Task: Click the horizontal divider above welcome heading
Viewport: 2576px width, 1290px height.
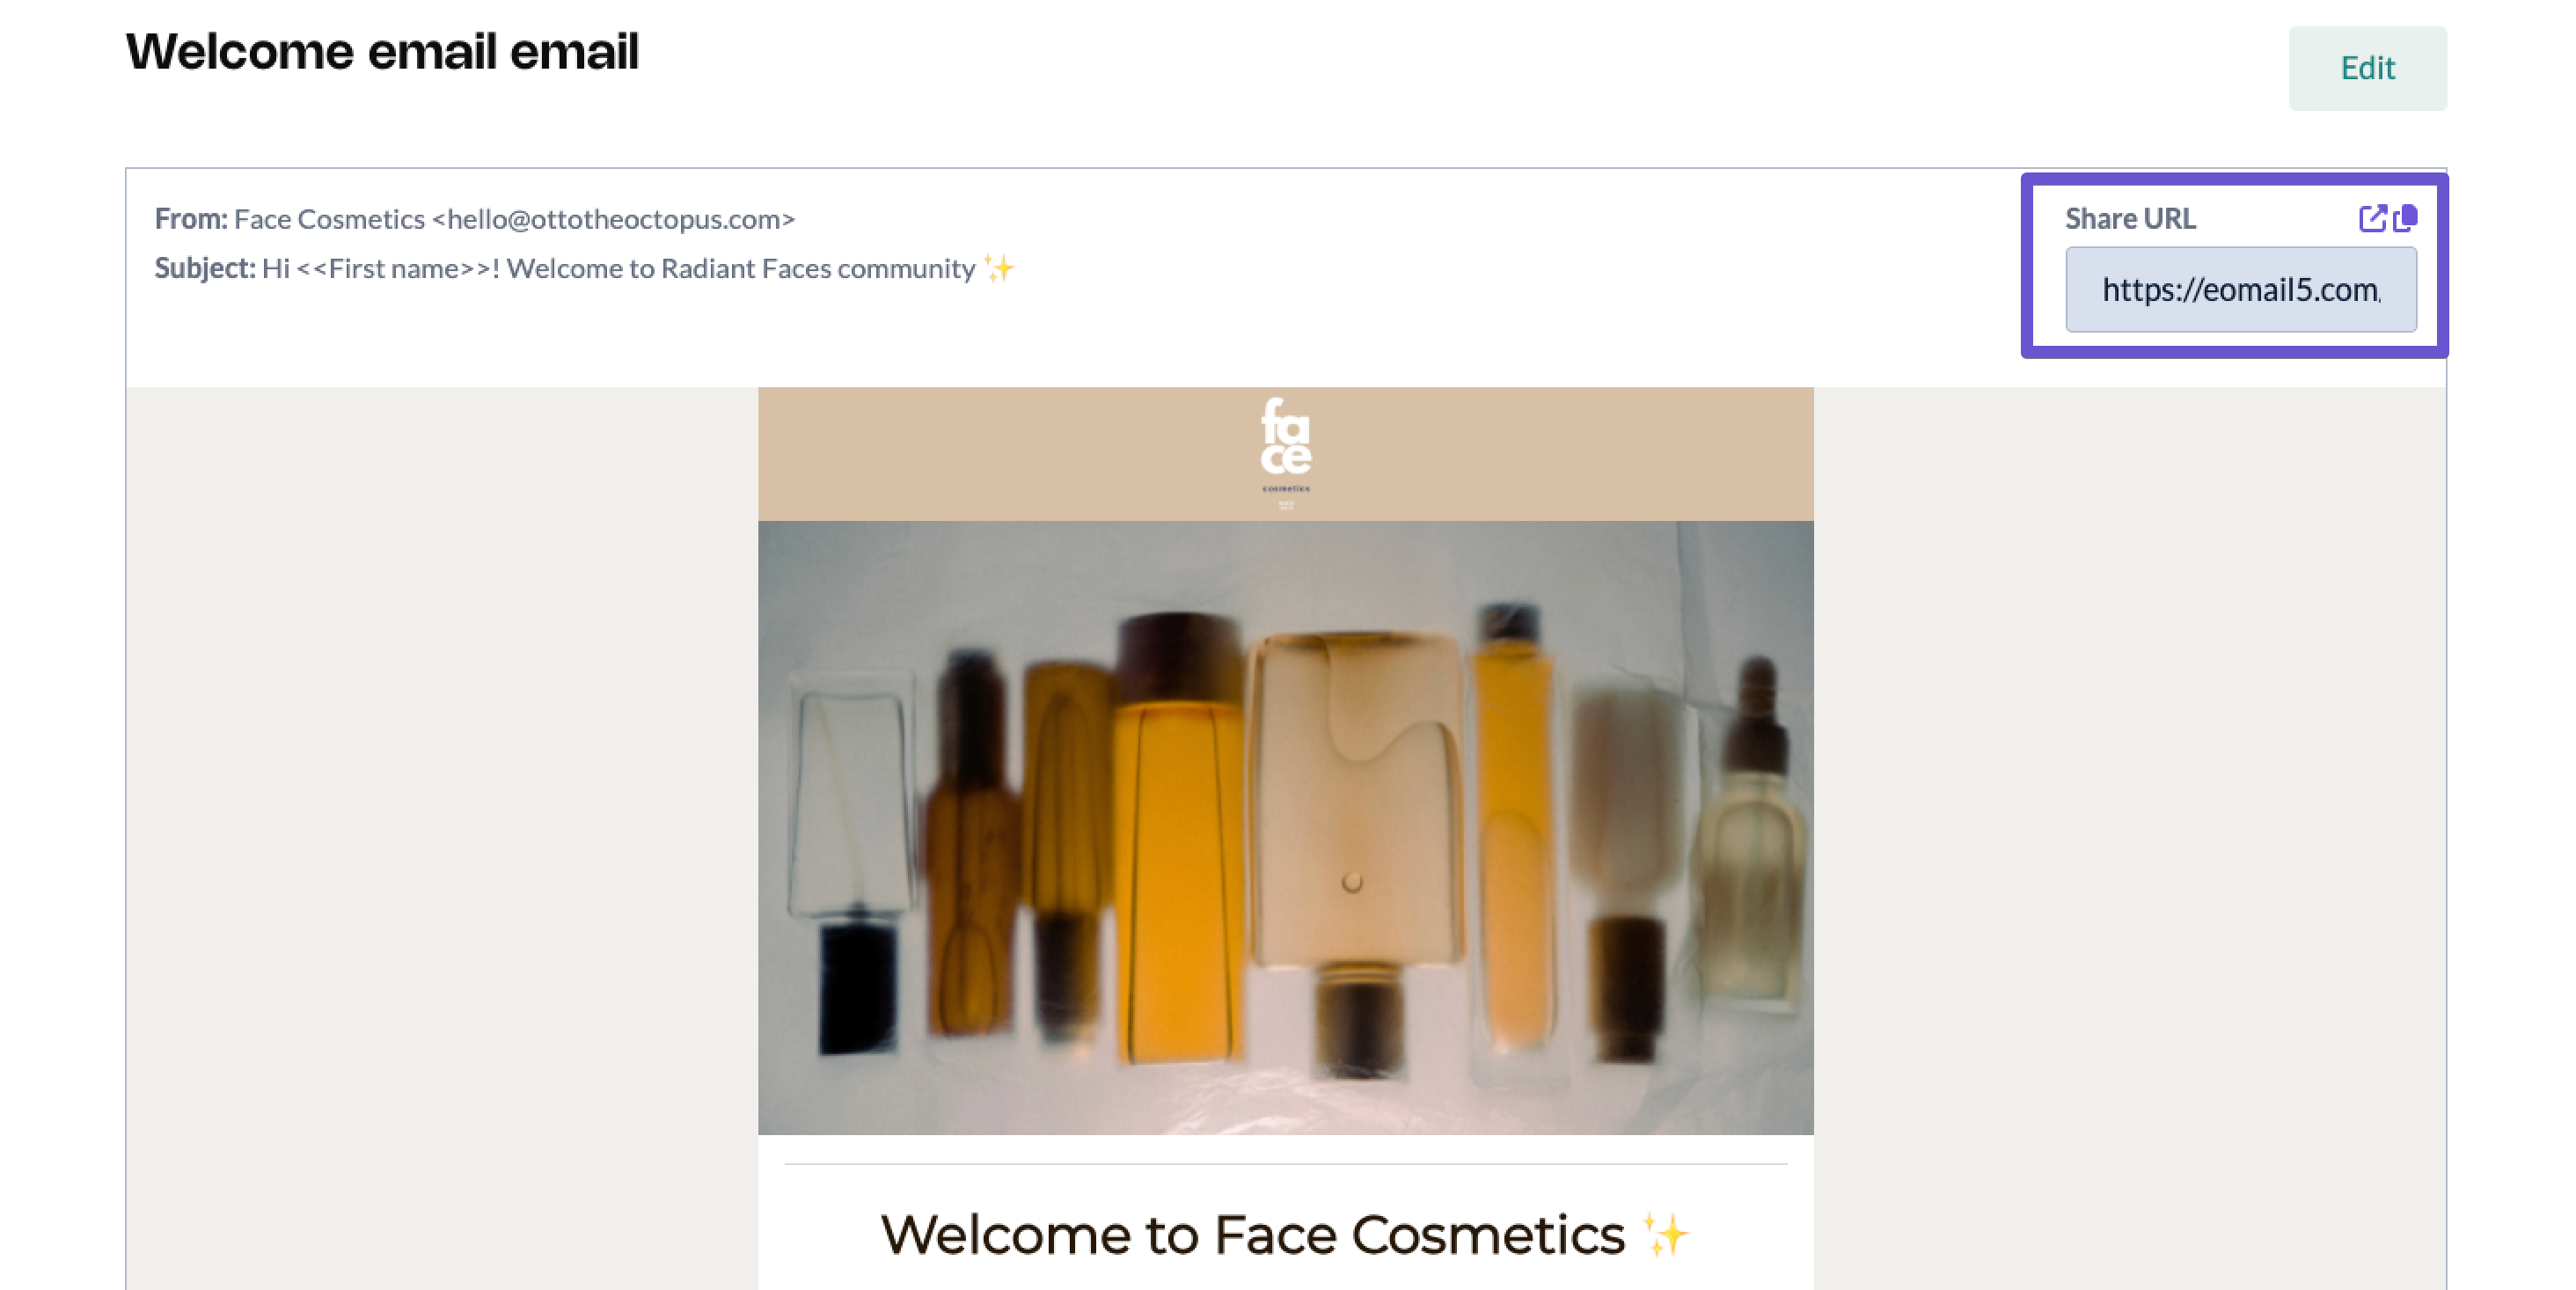Action: tap(1285, 1164)
